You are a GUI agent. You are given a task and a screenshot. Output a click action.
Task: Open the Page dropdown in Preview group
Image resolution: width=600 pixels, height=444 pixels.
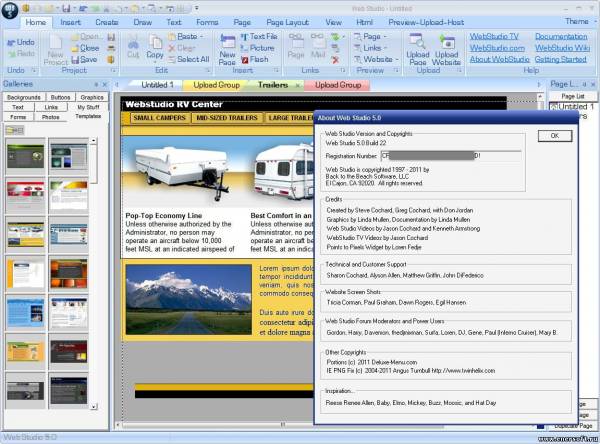pyautogui.click(x=385, y=37)
